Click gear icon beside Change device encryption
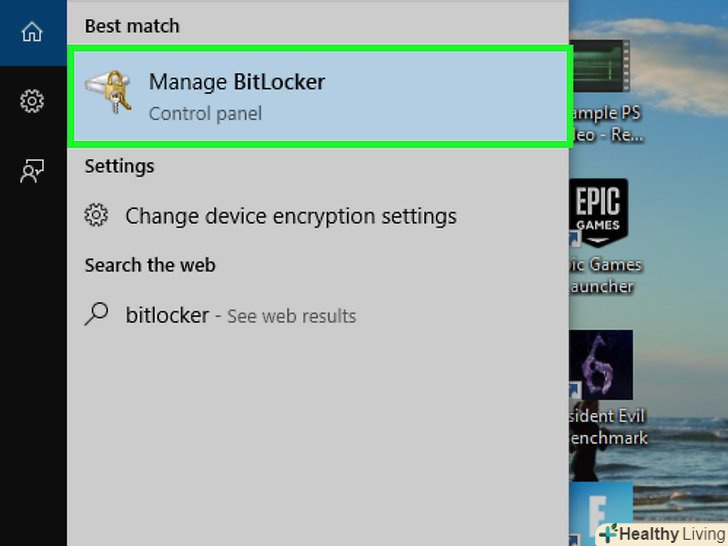728x546 pixels. coord(96,215)
